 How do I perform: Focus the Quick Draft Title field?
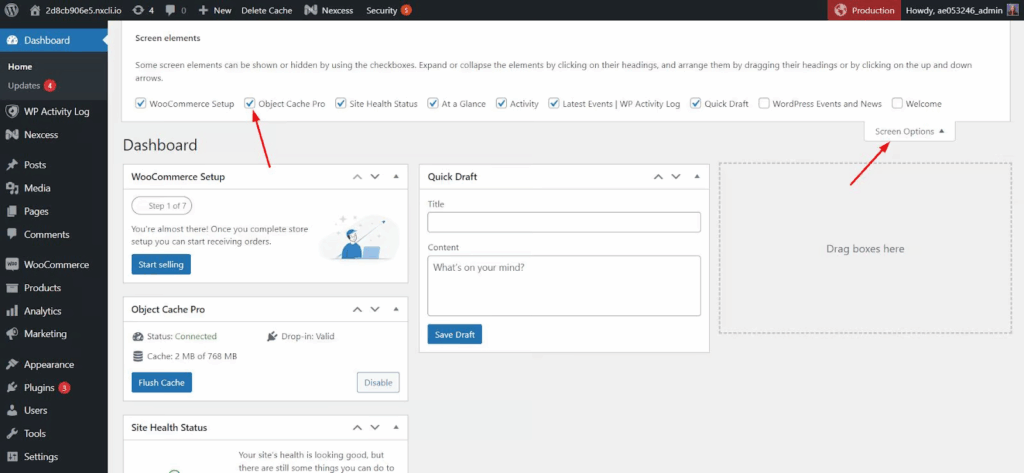tap(564, 222)
